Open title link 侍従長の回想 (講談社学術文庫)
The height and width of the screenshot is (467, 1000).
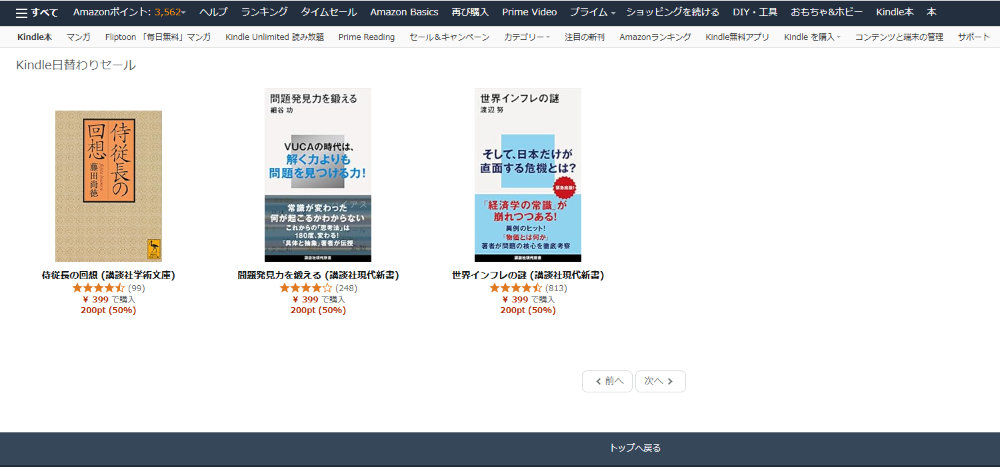[x=108, y=276]
